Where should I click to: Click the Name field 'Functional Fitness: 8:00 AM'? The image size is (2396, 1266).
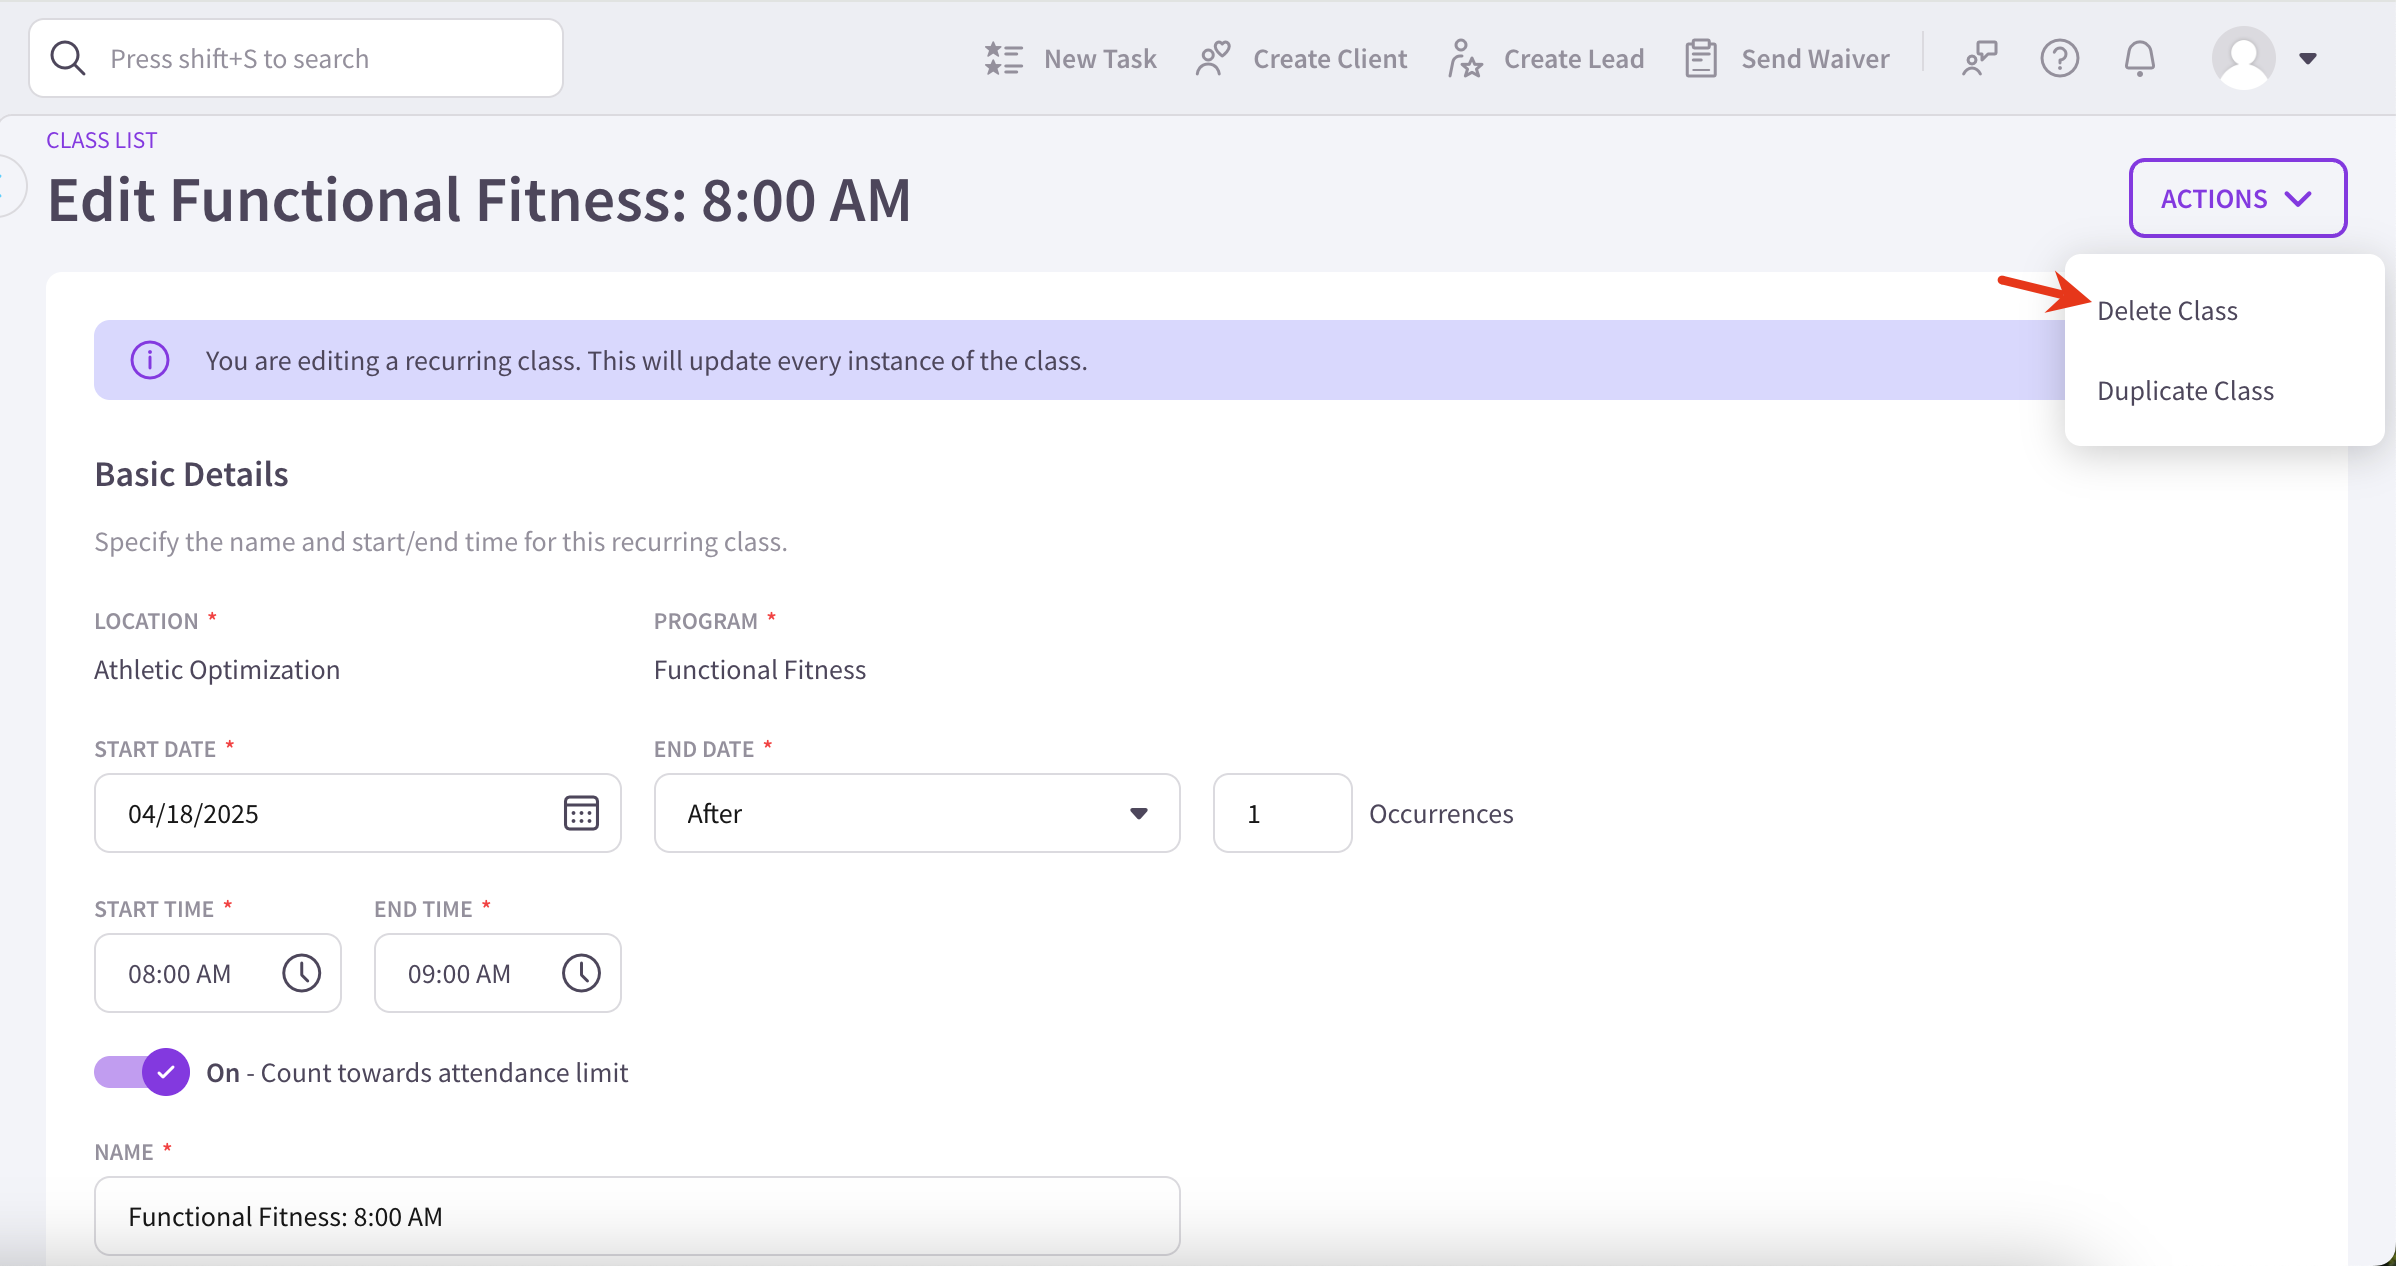point(637,1216)
